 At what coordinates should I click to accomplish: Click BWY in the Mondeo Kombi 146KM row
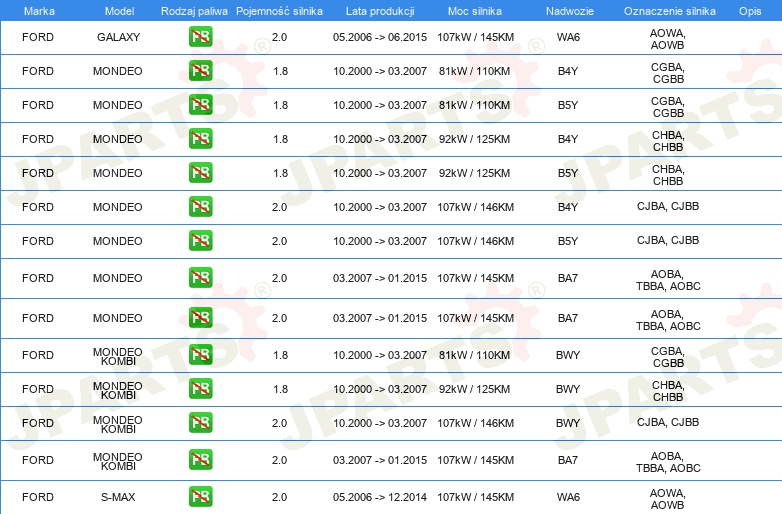coord(568,423)
